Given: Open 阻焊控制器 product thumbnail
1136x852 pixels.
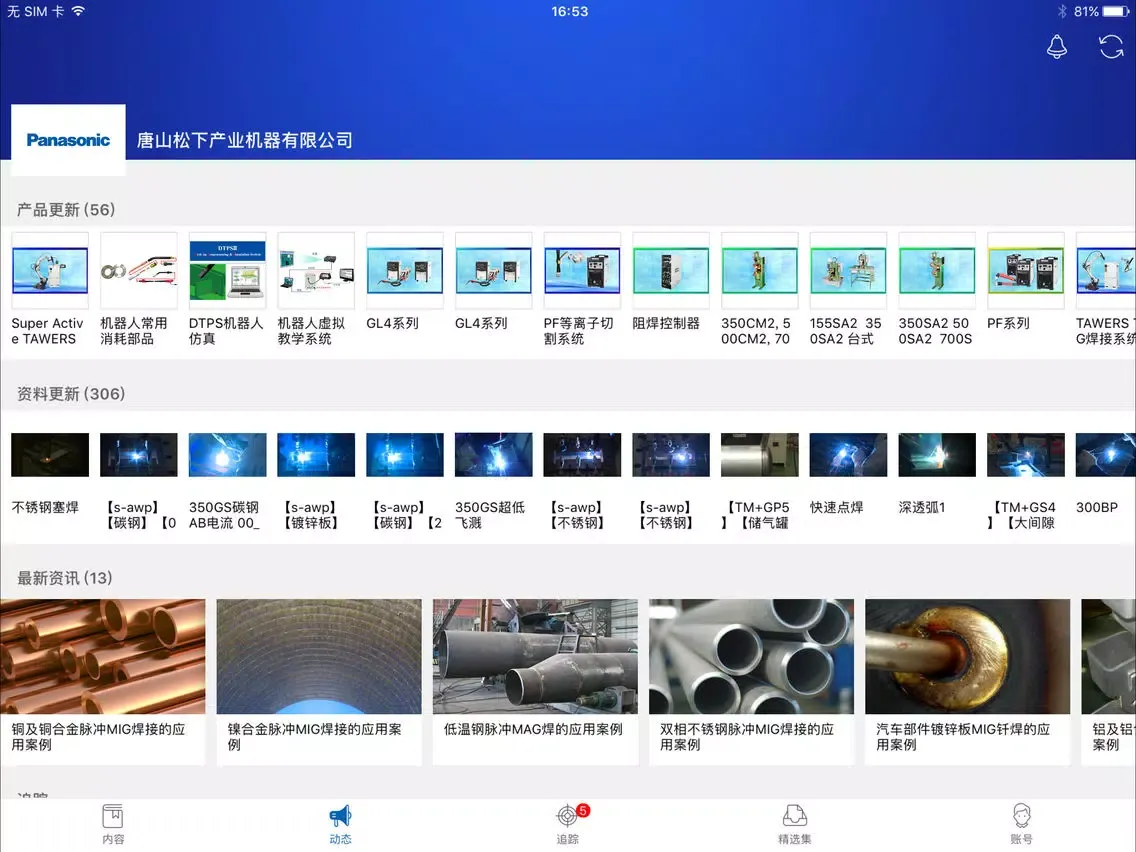Looking at the screenshot, I should pyautogui.click(x=671, y=271).
